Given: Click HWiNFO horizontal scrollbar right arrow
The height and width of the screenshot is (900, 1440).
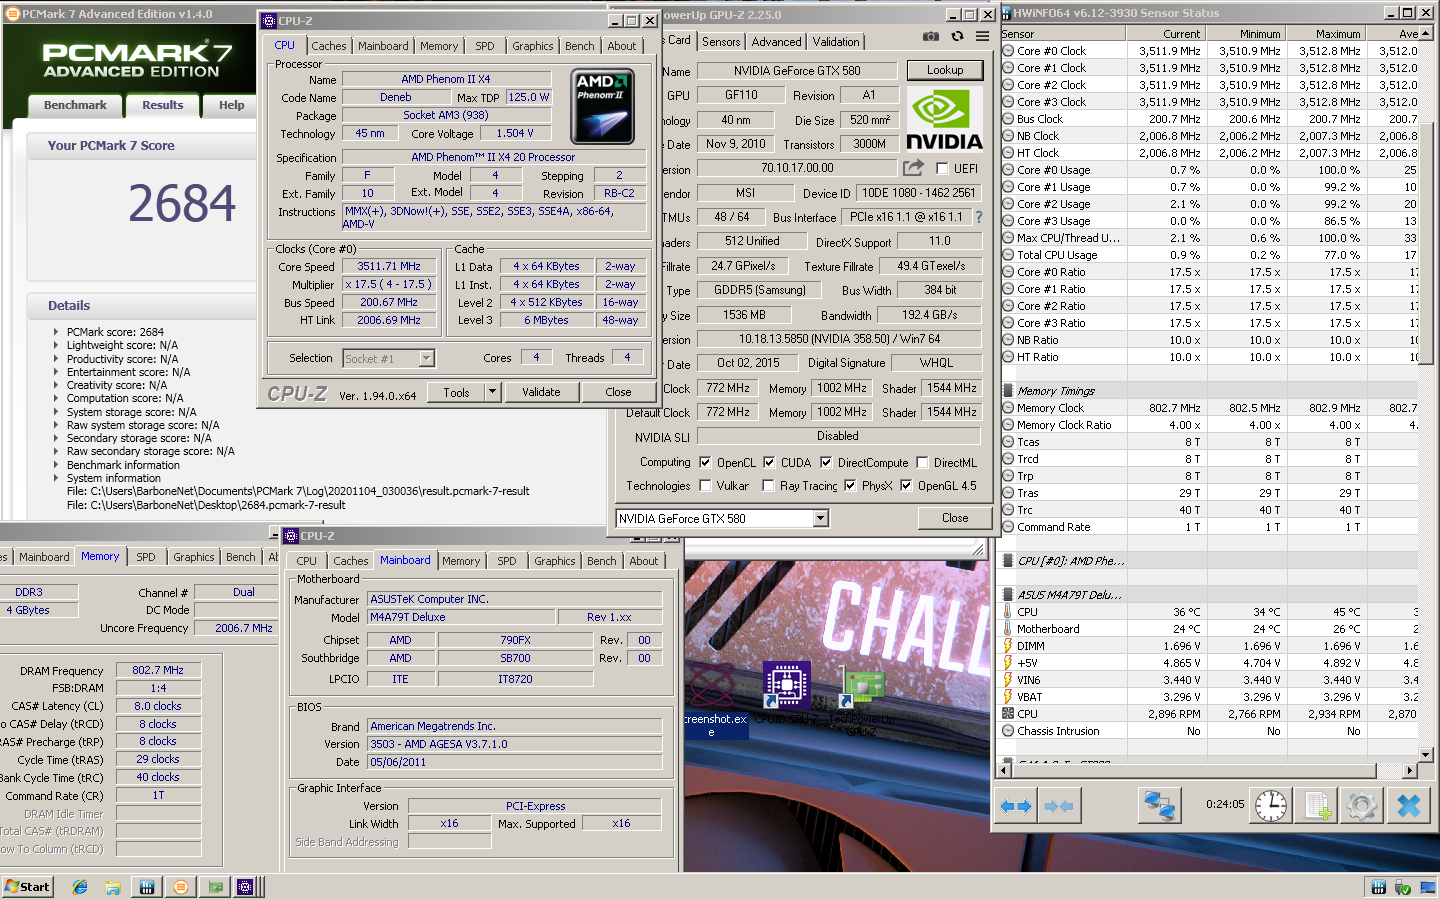Looking at the screenshot, I should [1410, 771].
